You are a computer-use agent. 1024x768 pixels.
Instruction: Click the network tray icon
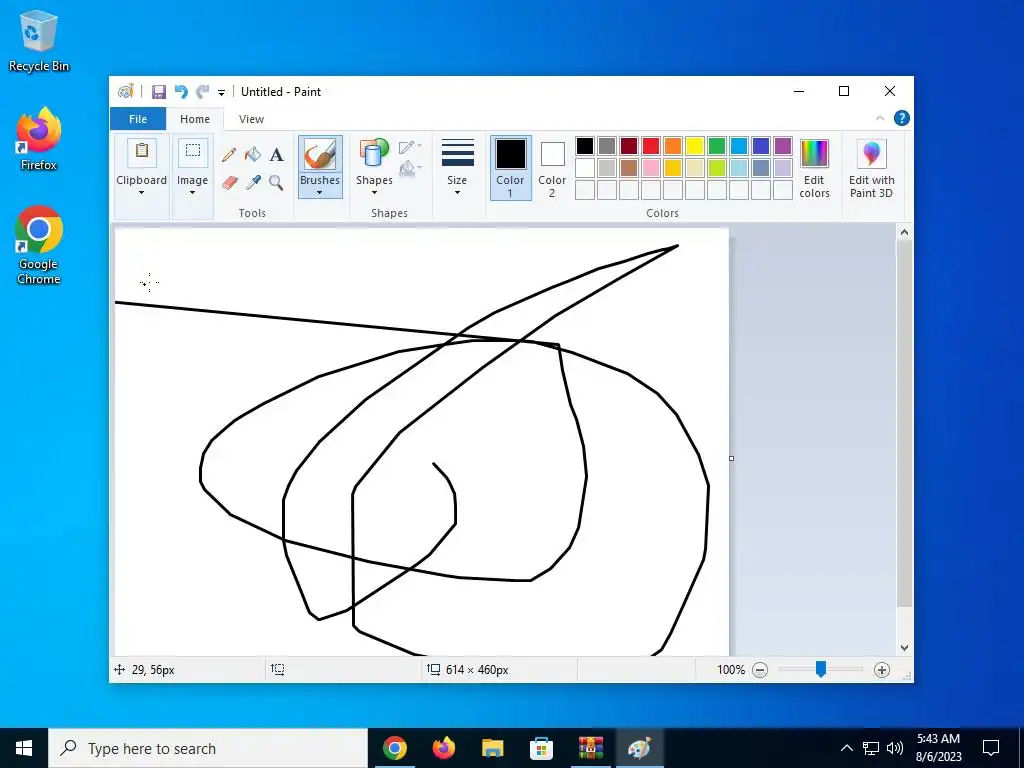pos(871,748)
